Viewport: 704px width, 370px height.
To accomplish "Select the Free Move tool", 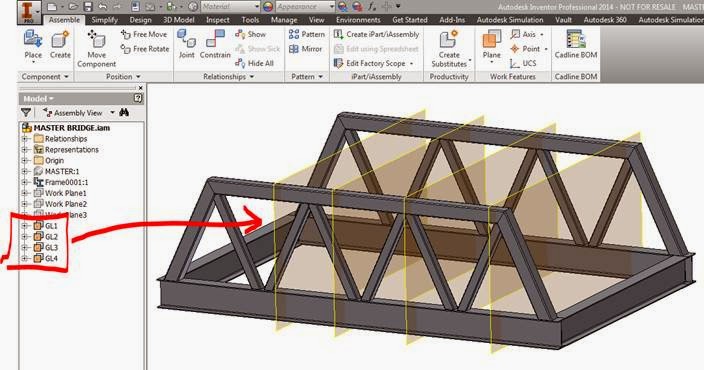I will tap(145, 34).
